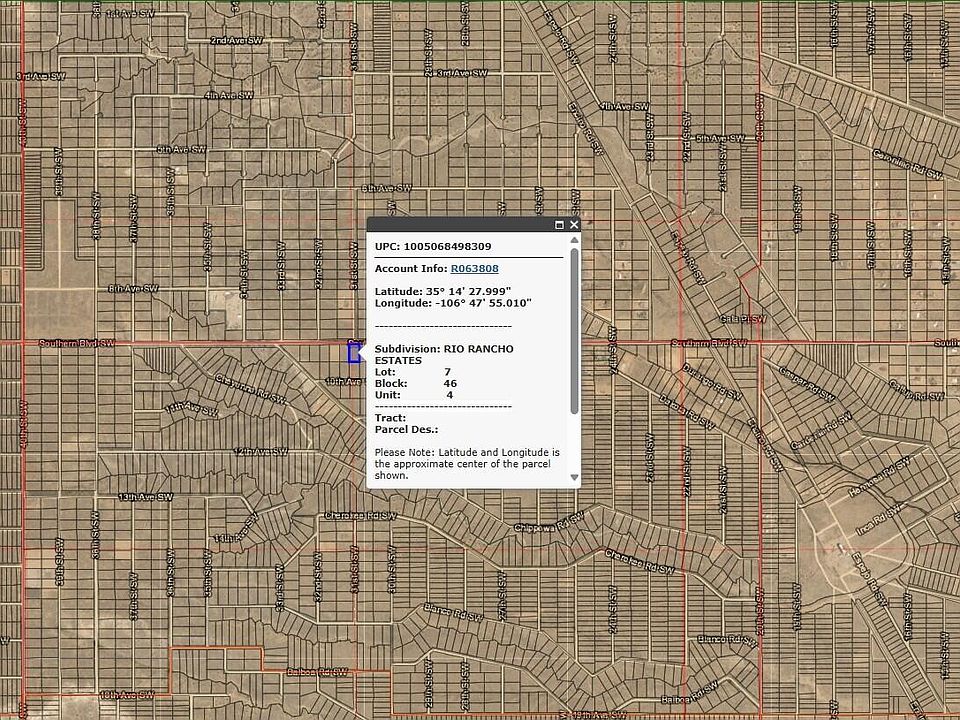Click the popup scrollbar up arrow
Image resolution: width=960 pixels, height=720 pixels.
pos(574,240)
